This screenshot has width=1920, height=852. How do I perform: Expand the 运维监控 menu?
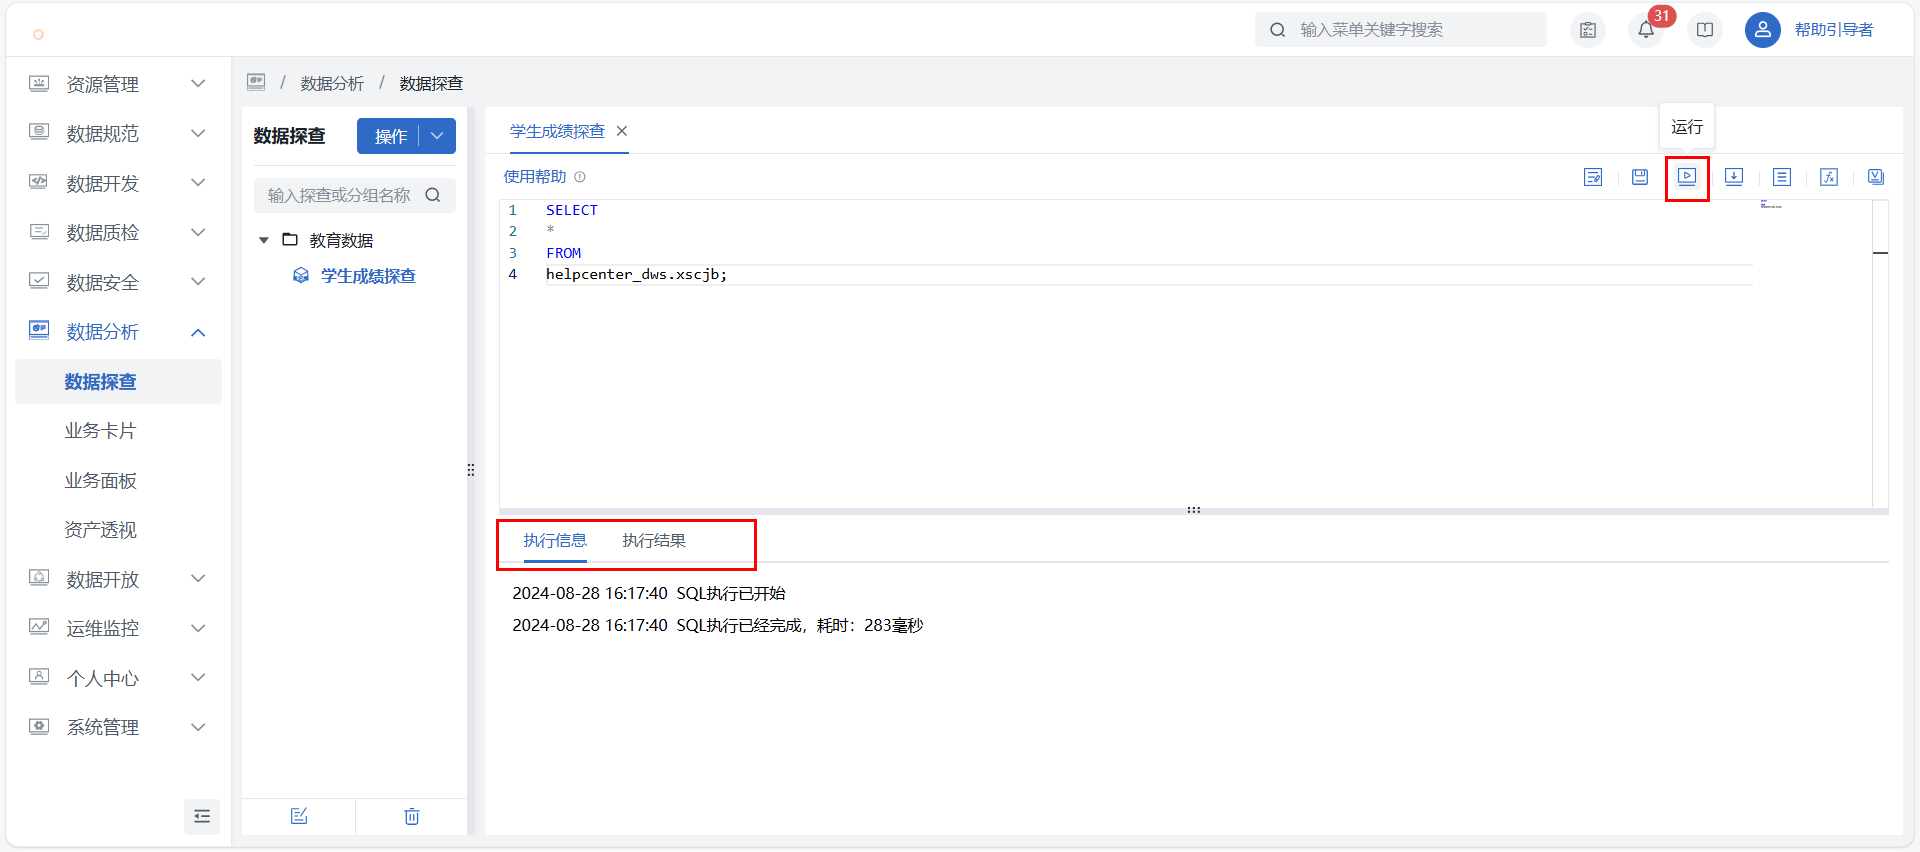coord(119,628)
